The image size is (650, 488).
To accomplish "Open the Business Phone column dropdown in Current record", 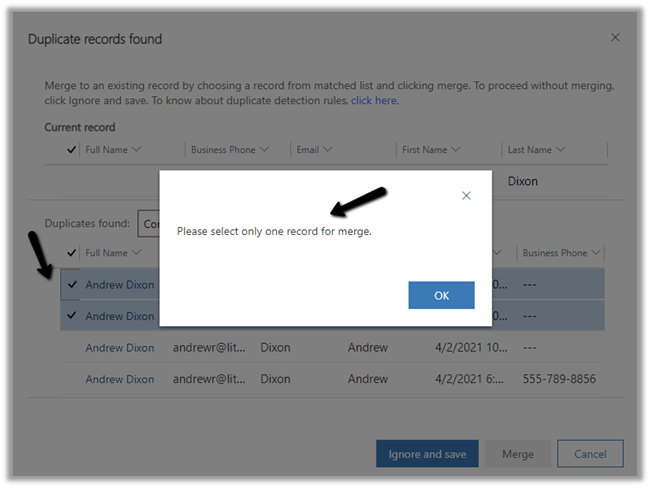I will pyautogui.click(x=229, y=150).
